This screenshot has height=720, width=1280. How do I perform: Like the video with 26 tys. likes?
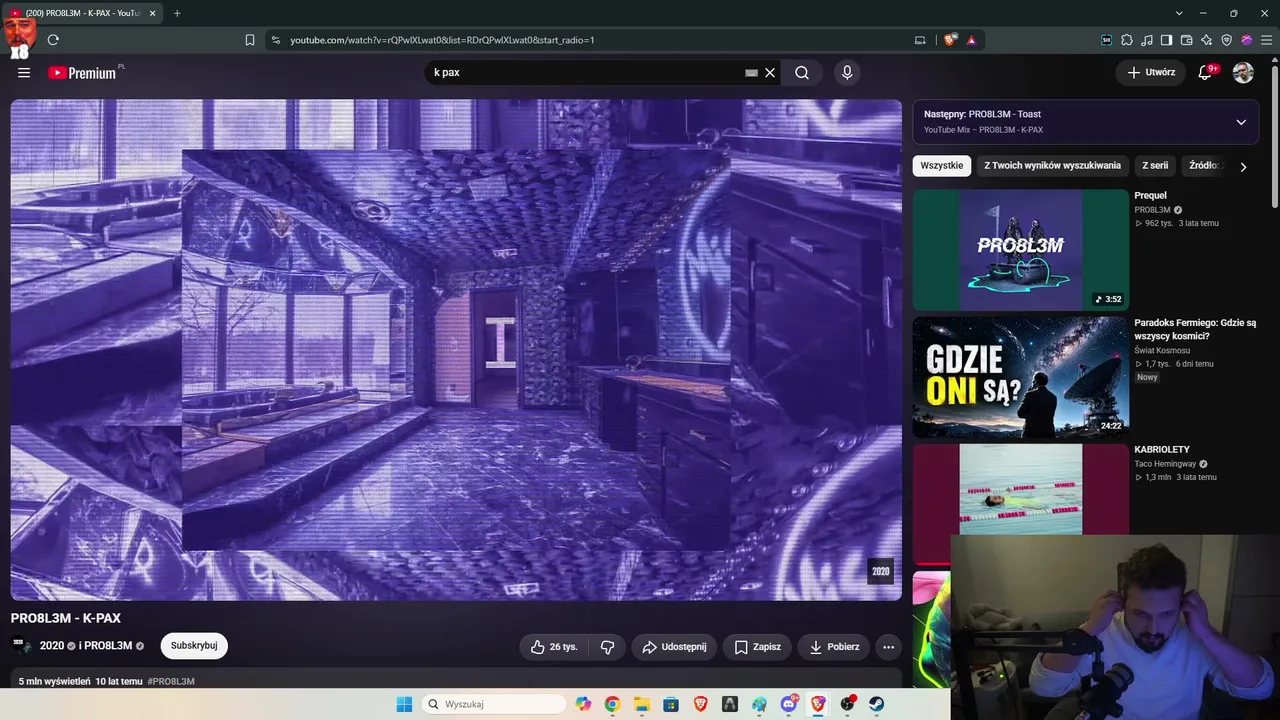(x=554, y=647)
